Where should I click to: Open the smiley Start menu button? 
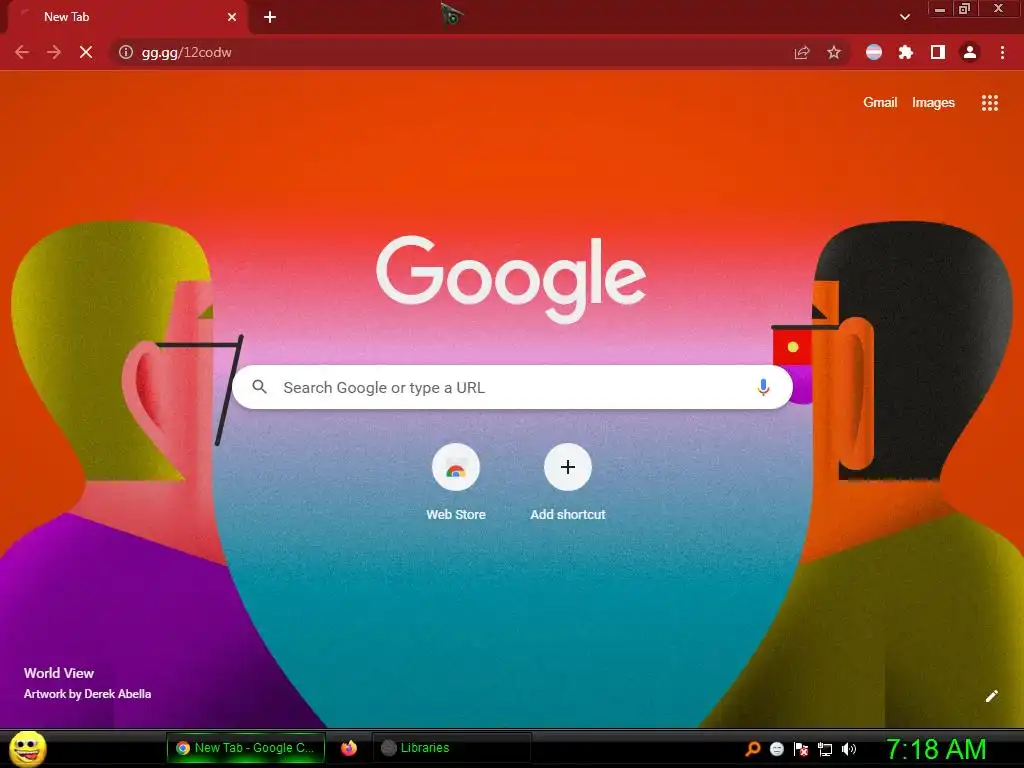point(28,748)
